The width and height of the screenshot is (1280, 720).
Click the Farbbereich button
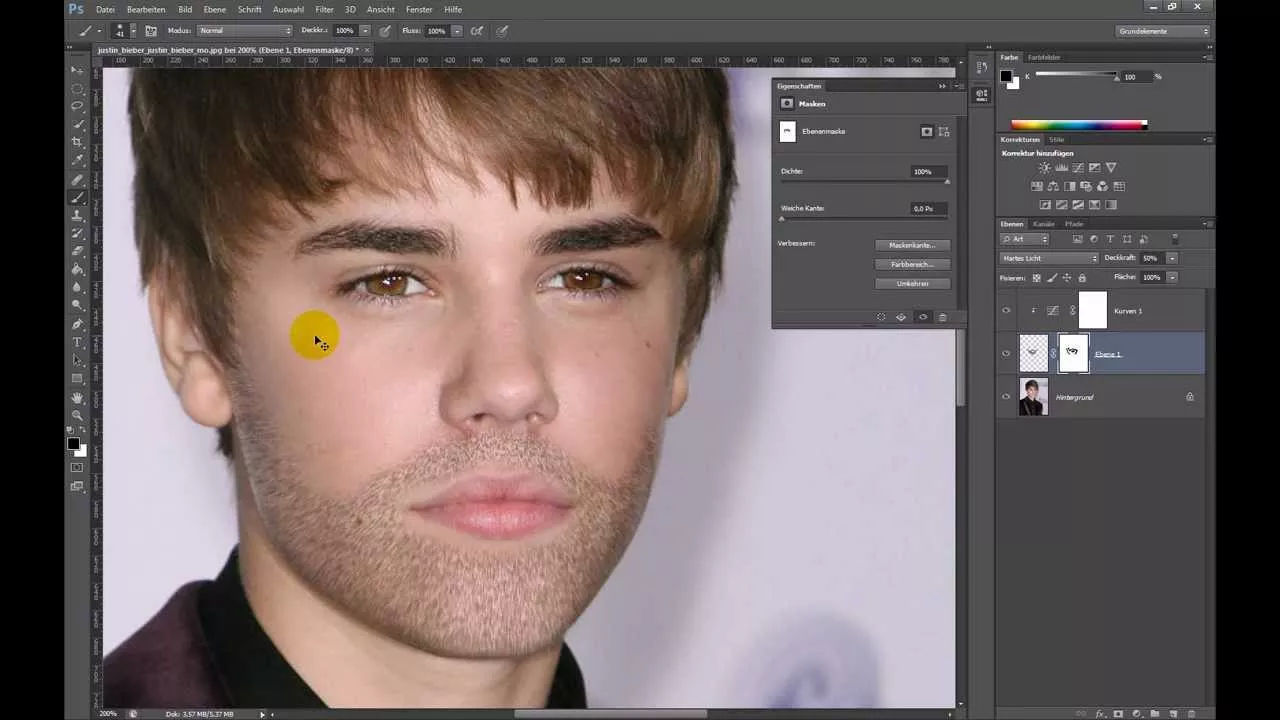[x=911, y=264]
